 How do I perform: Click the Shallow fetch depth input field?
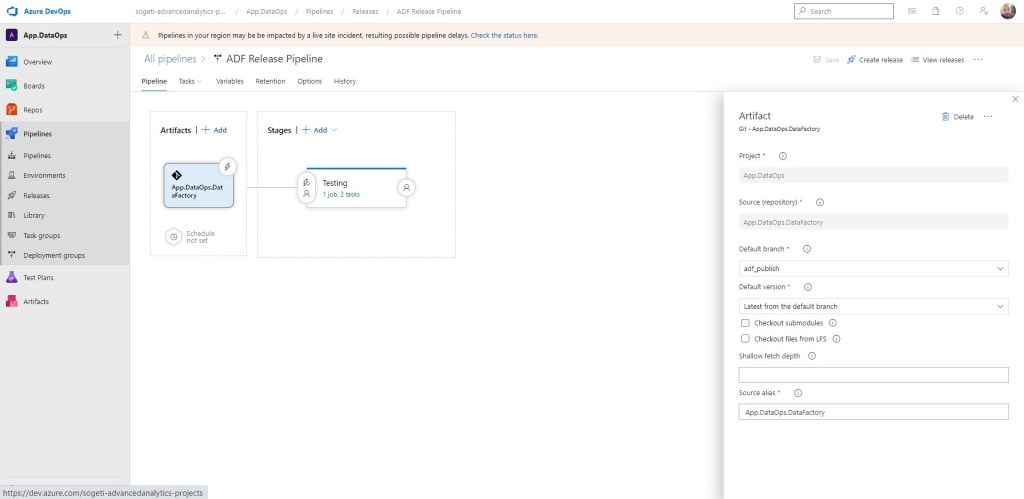pos(873,375)
